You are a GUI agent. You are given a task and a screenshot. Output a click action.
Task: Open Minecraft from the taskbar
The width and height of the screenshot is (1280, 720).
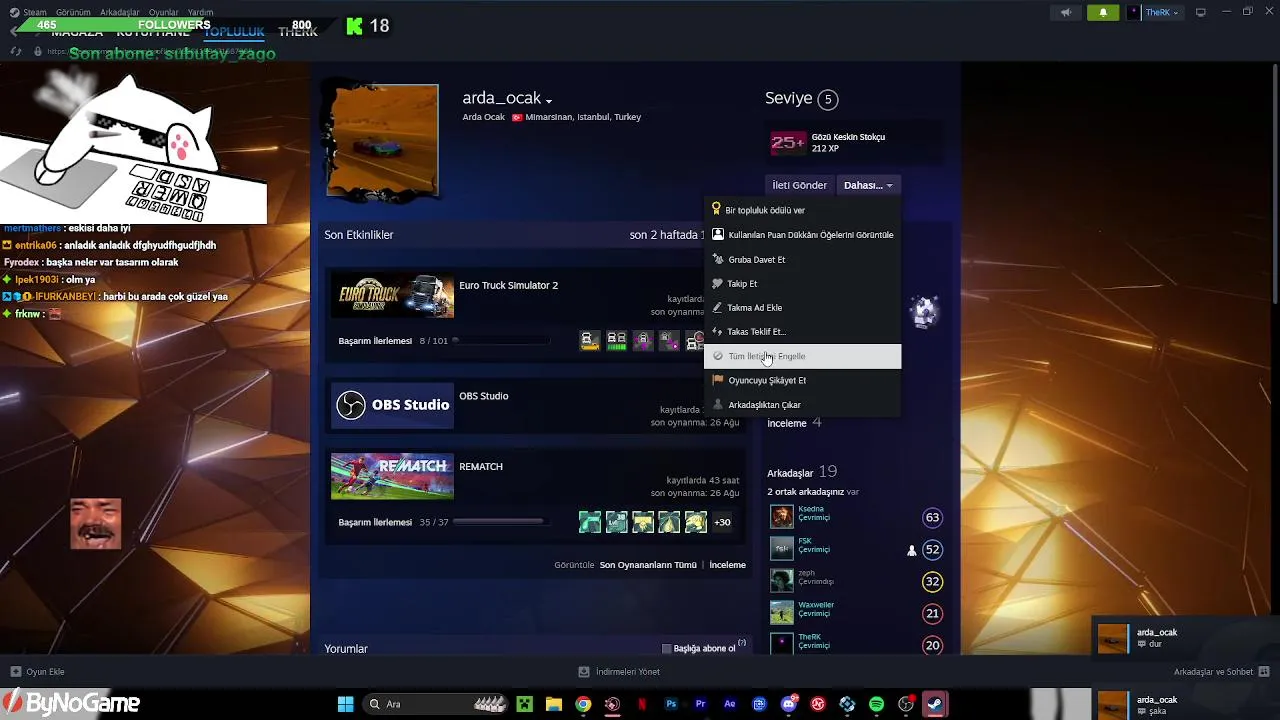coord(524,704)
